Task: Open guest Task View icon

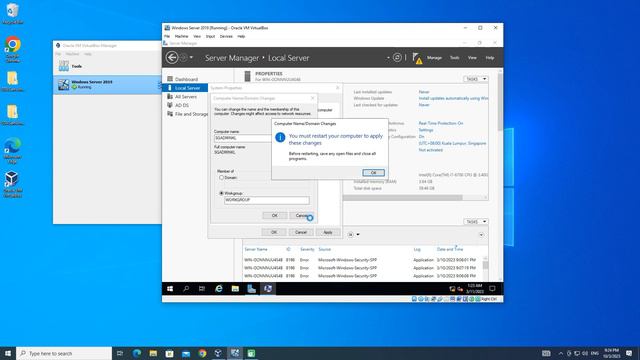Action: tap(202, 289)
